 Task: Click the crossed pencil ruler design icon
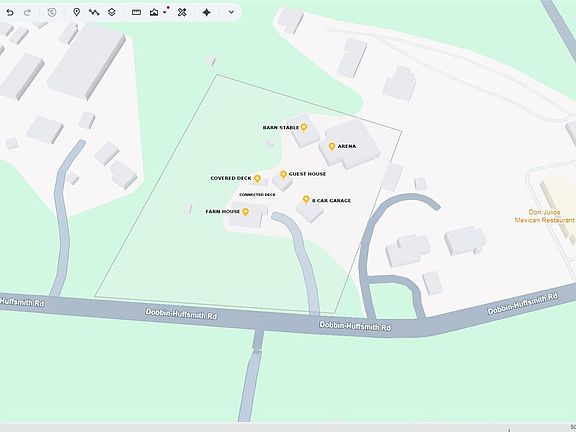(182, 12)
